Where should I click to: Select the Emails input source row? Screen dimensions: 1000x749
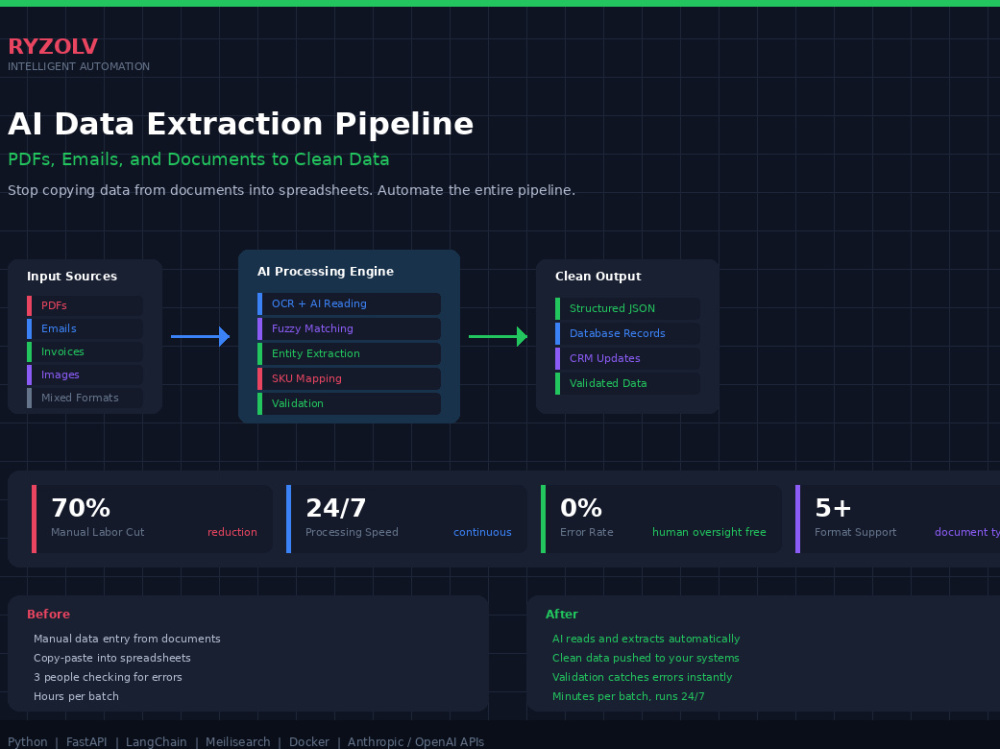coord(85,329)
